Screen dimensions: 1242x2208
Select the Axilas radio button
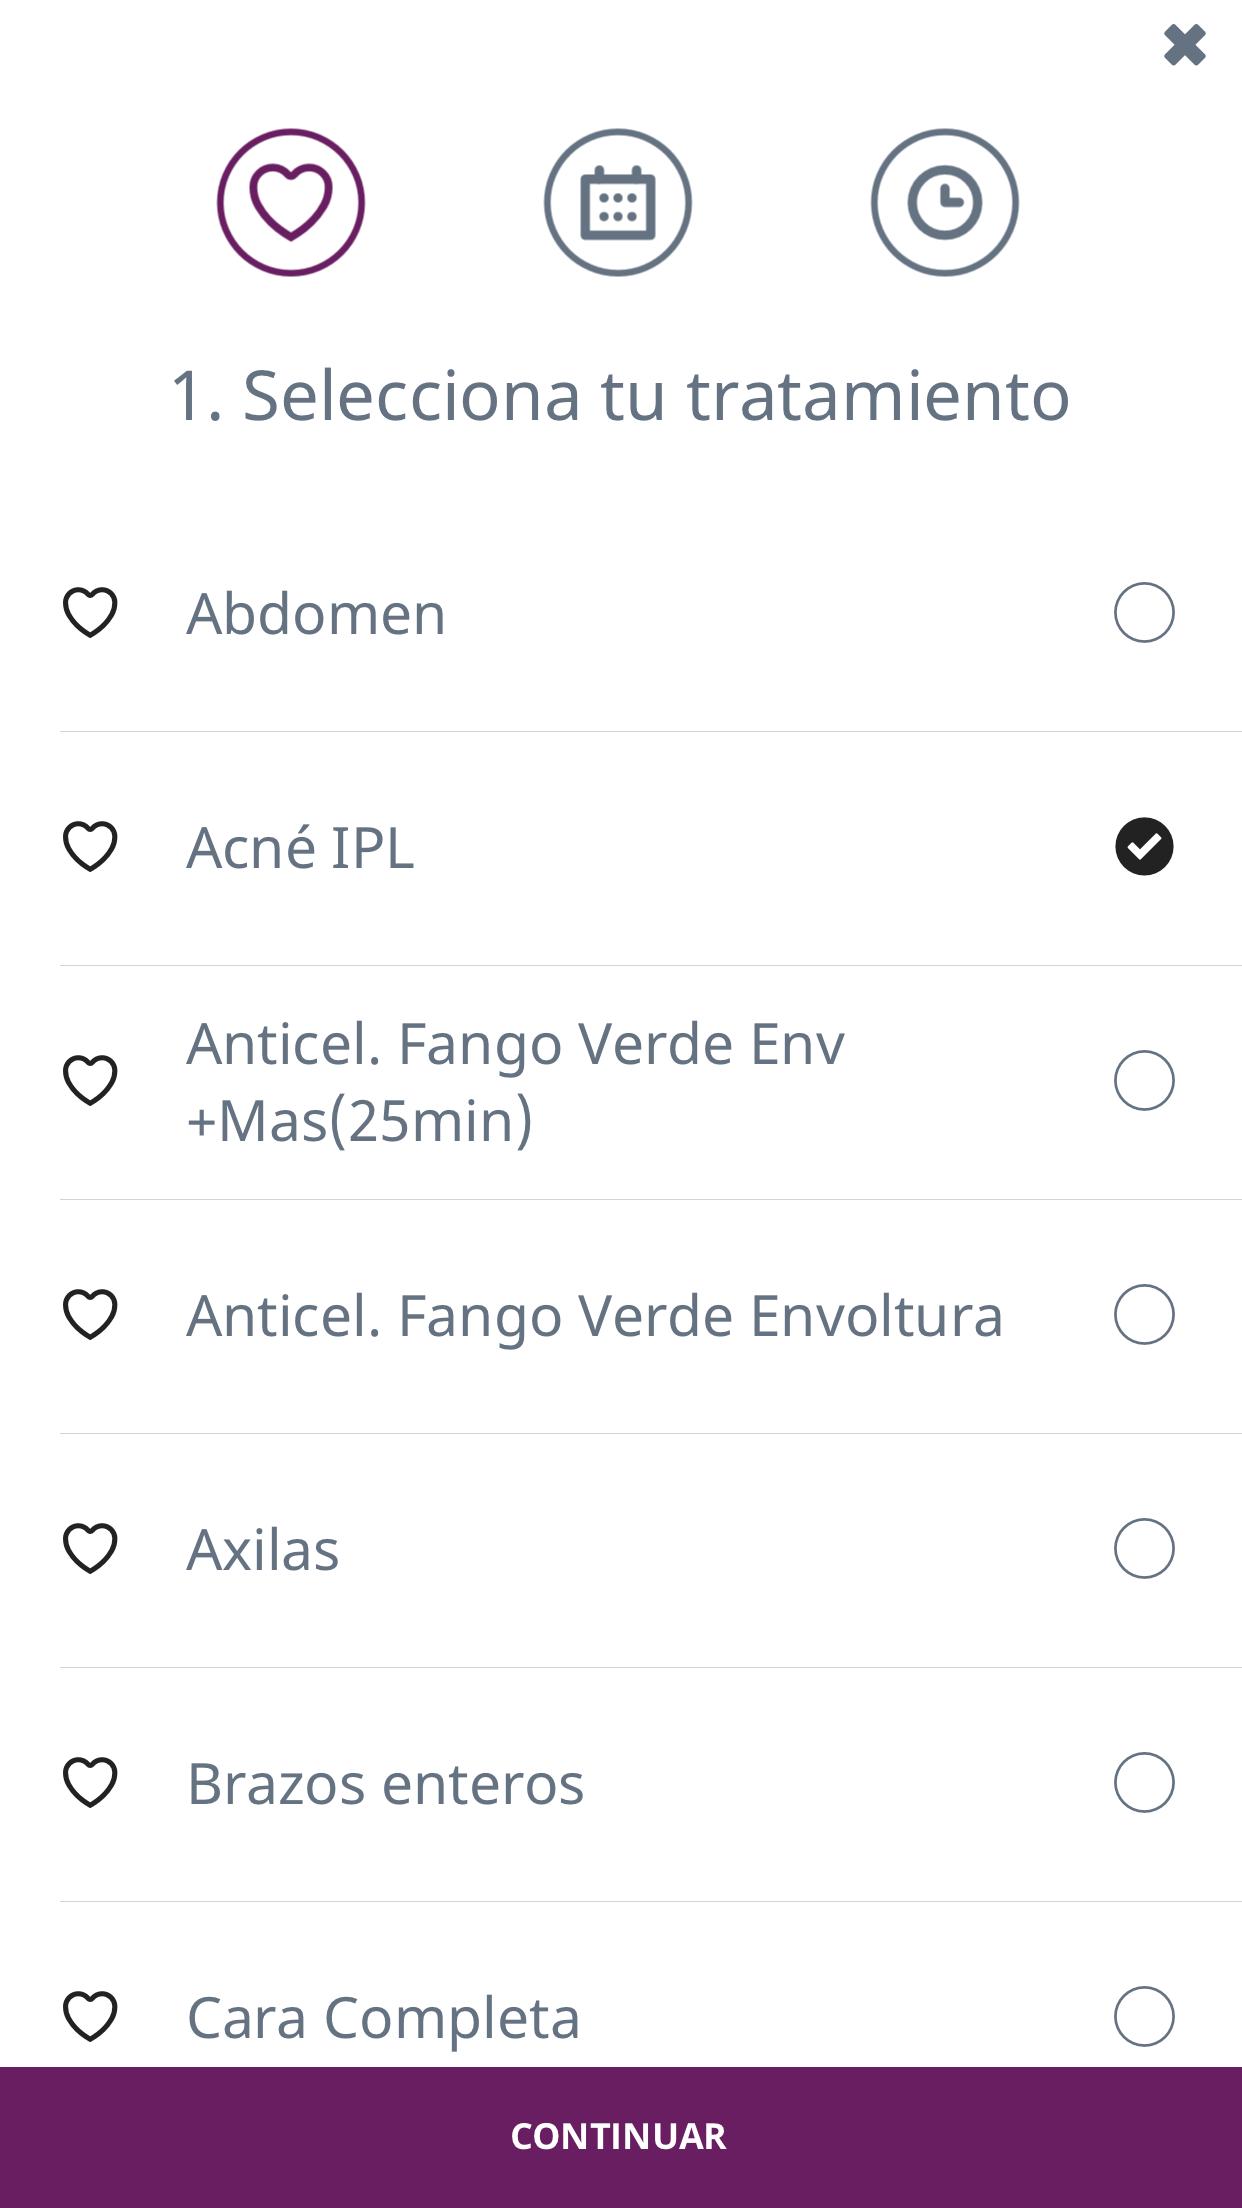click(1144, 1548)
